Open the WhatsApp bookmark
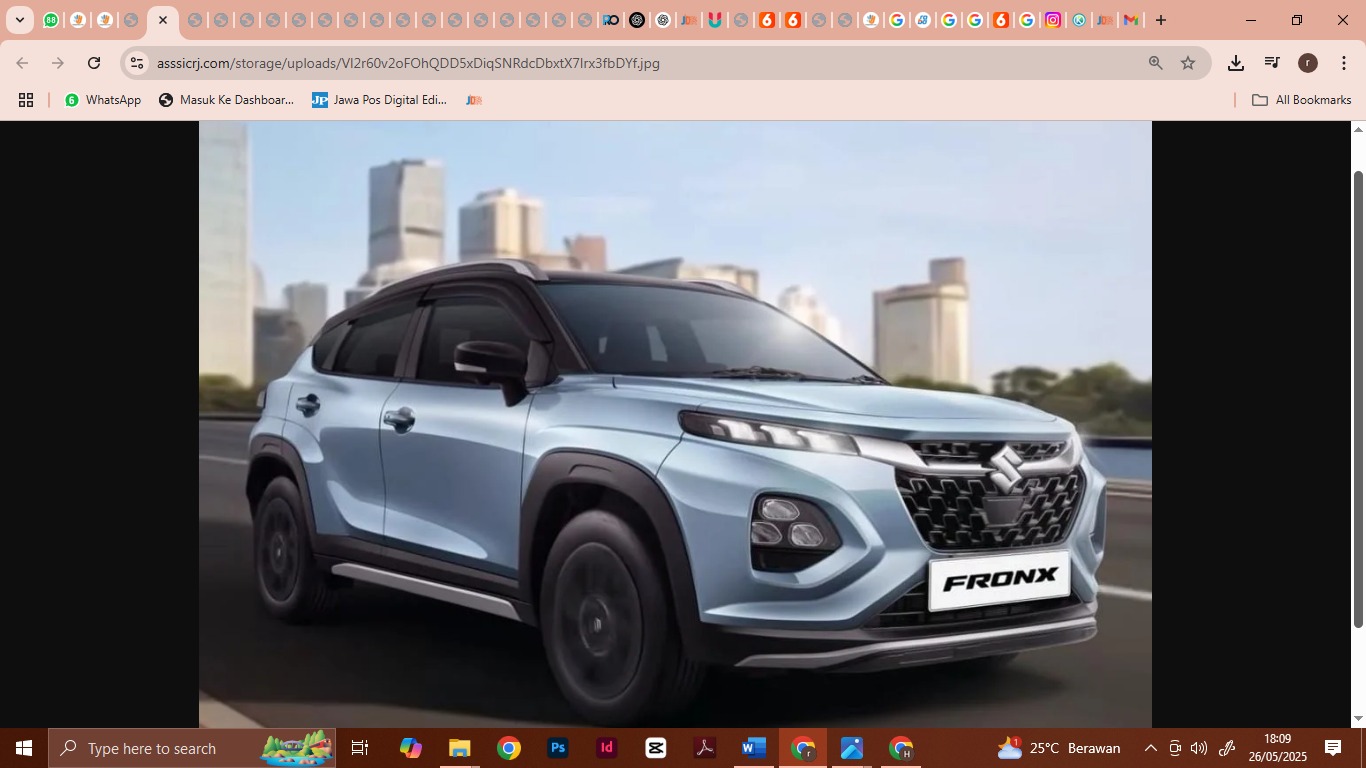Screen dimensions: 1366x768 [x=102, y=100]
